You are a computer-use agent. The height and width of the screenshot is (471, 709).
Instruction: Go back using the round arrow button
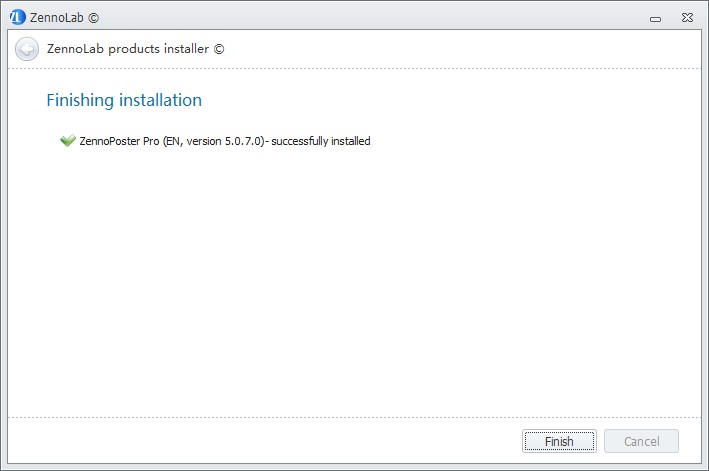(x=27, y=49)
